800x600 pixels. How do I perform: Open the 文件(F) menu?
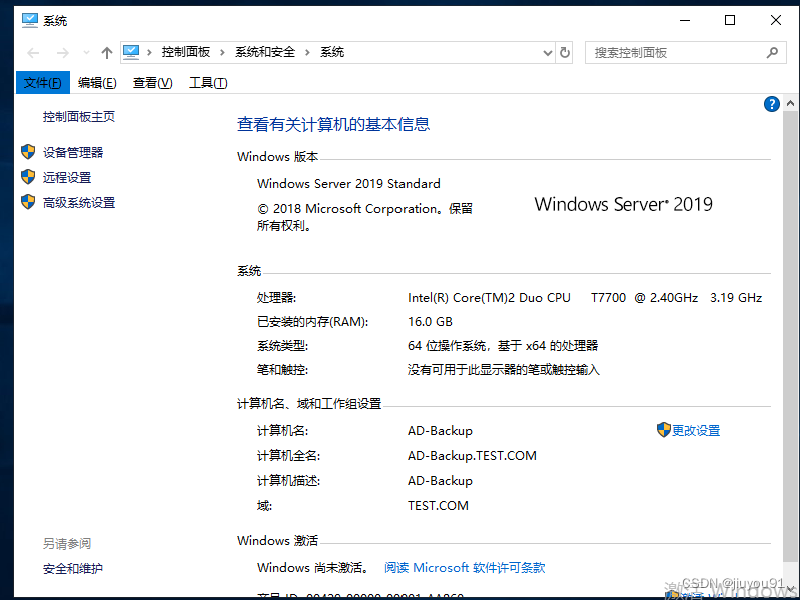point(43,83)
